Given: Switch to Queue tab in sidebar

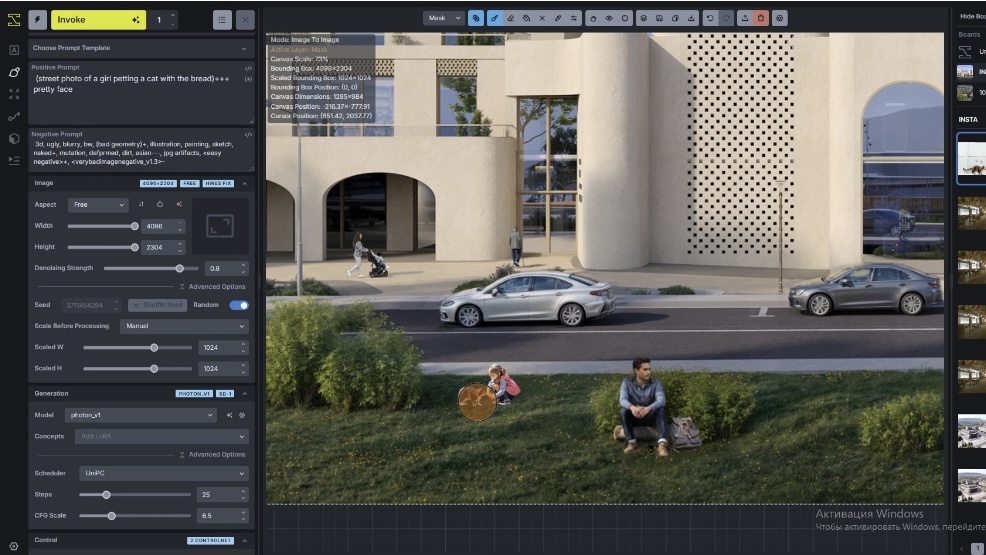Looking at the screenshot, I should pyautogui.click(x=14, y=160).
